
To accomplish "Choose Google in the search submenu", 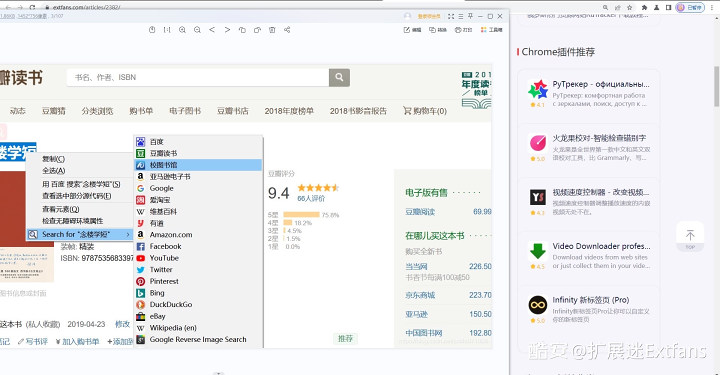I will (199, 188).
